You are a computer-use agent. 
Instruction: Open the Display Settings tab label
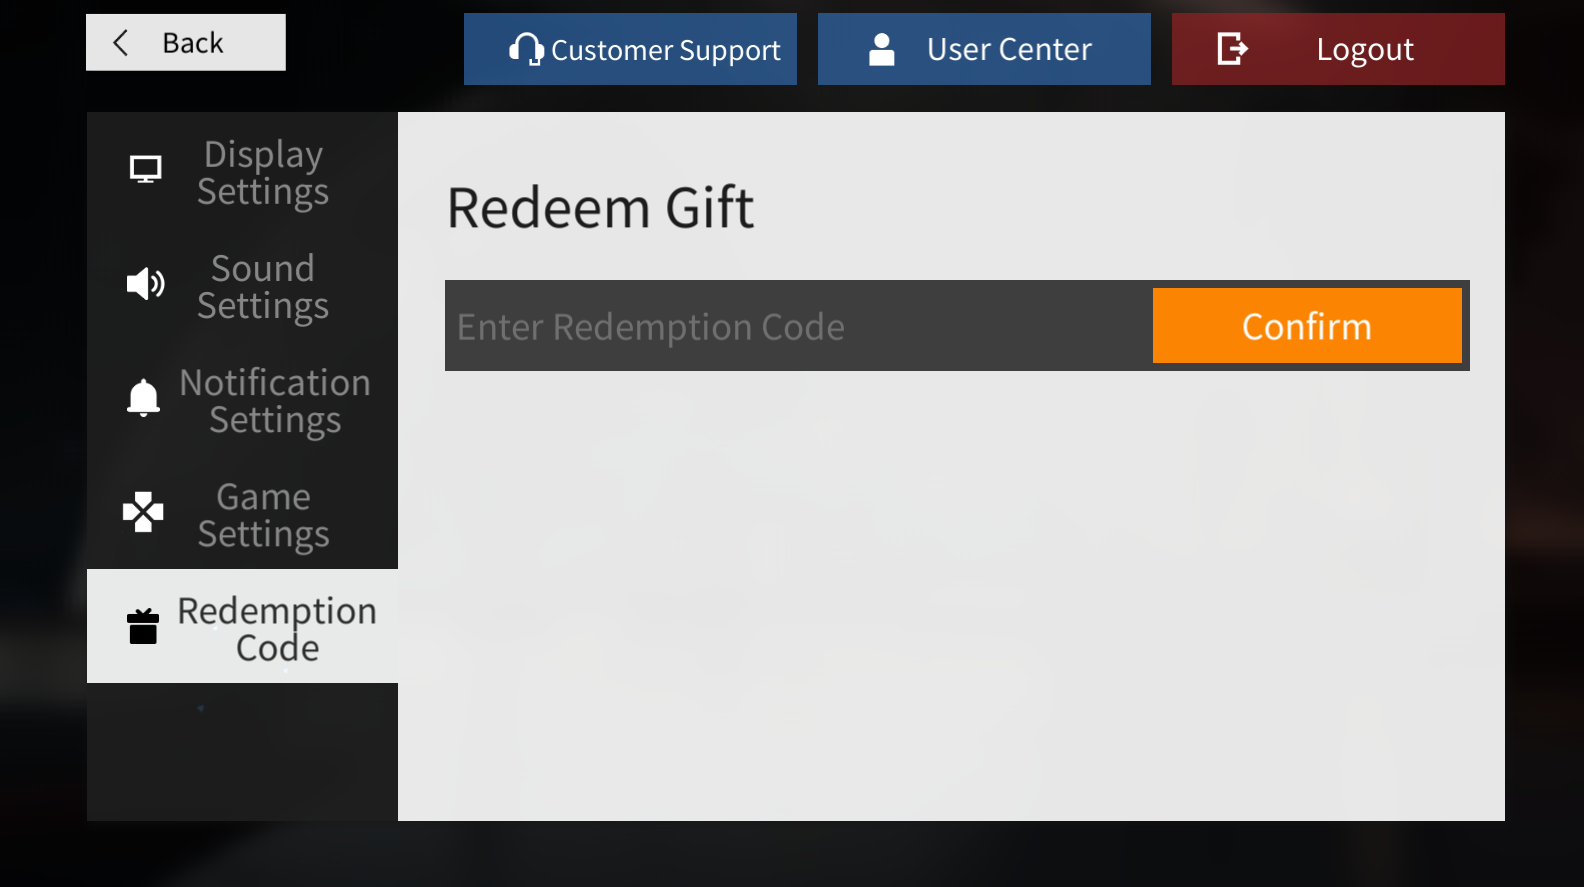263,173
